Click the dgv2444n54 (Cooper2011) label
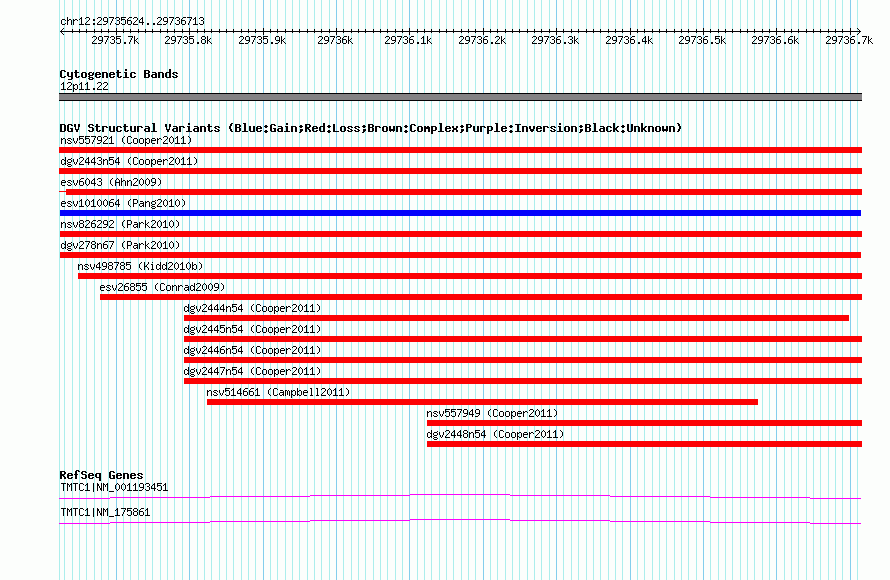 click(x=252, y=308)
